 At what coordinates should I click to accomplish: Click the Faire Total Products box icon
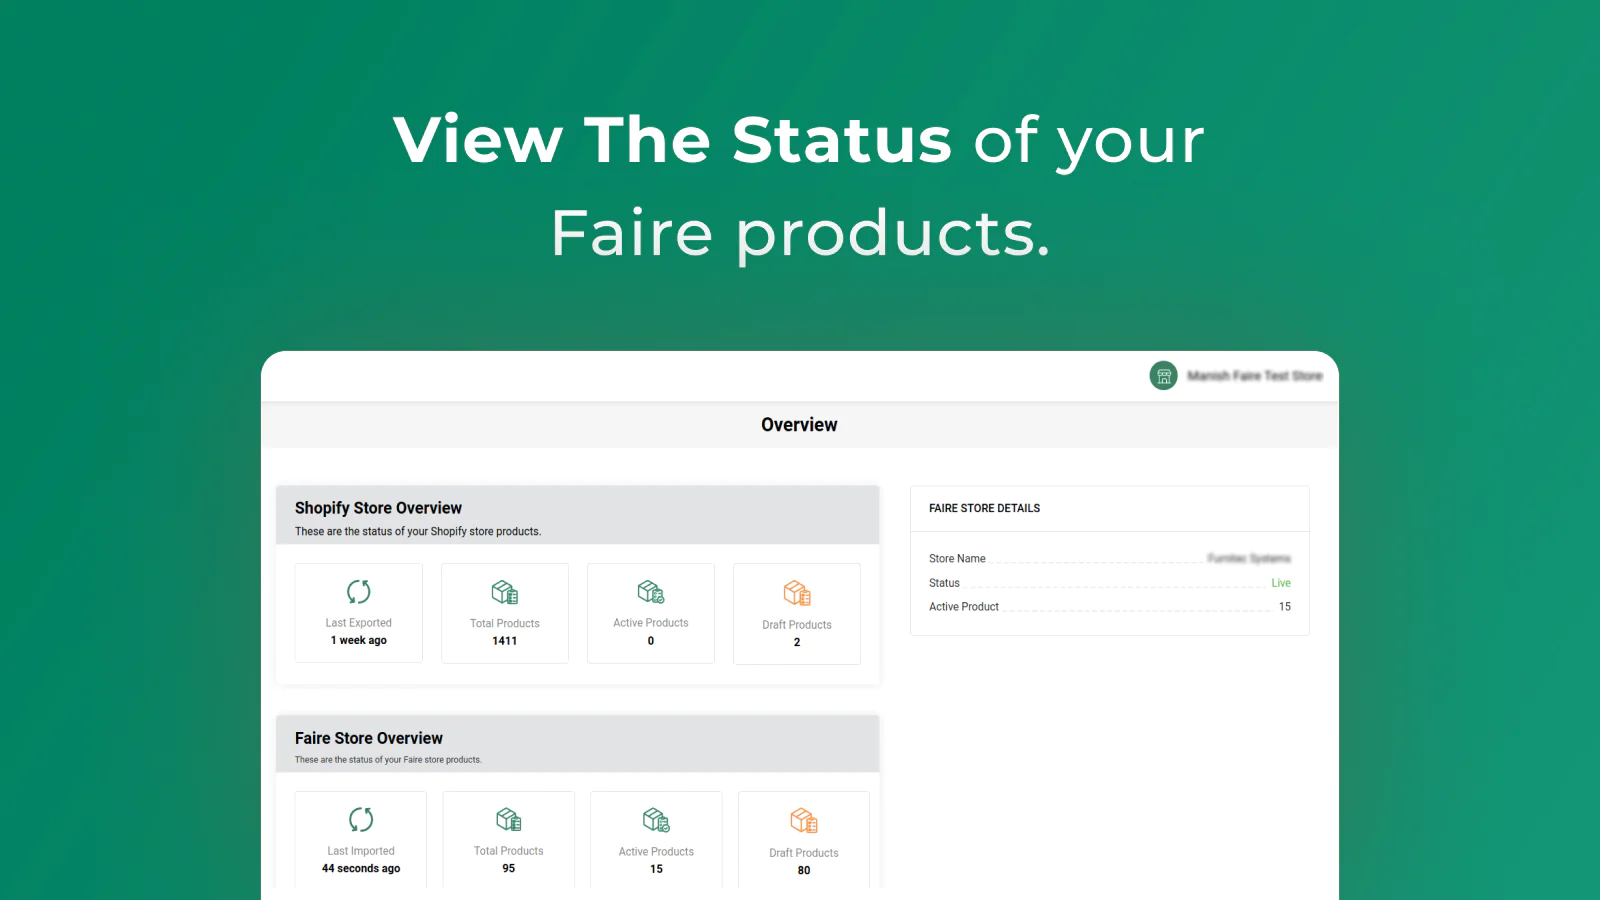(509, 820)
